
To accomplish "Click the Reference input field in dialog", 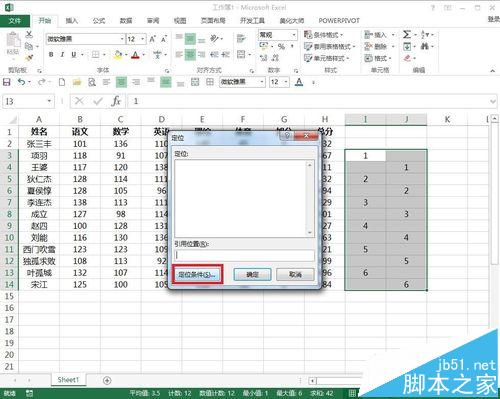I will (244, 255).
